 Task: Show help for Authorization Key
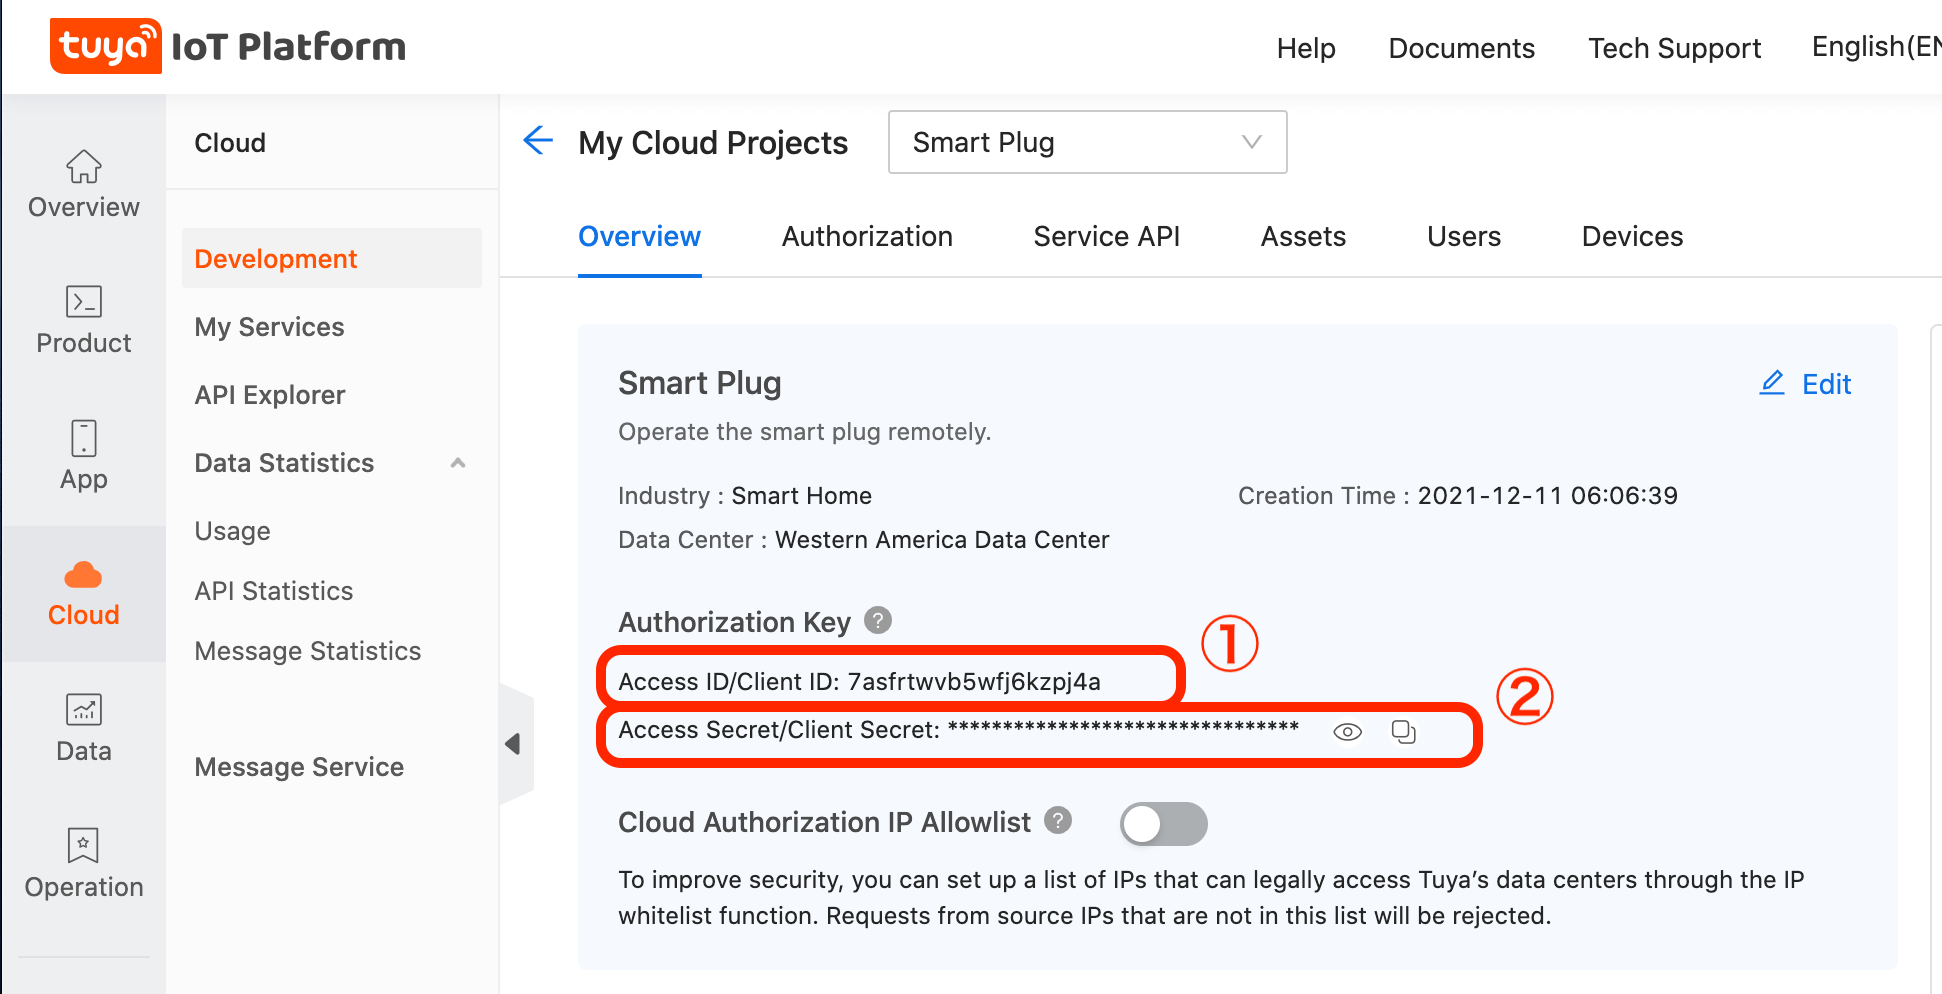(878, 621)
